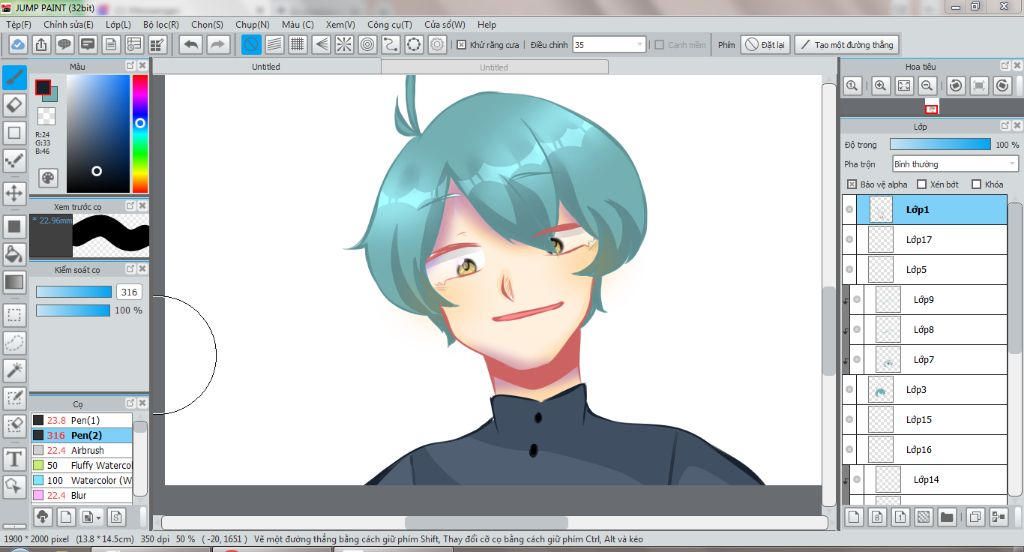Screen dimensions: 1024x552
Task: Toggle the Bảo vệ alpha checkbox
Action: coord(852,185)
